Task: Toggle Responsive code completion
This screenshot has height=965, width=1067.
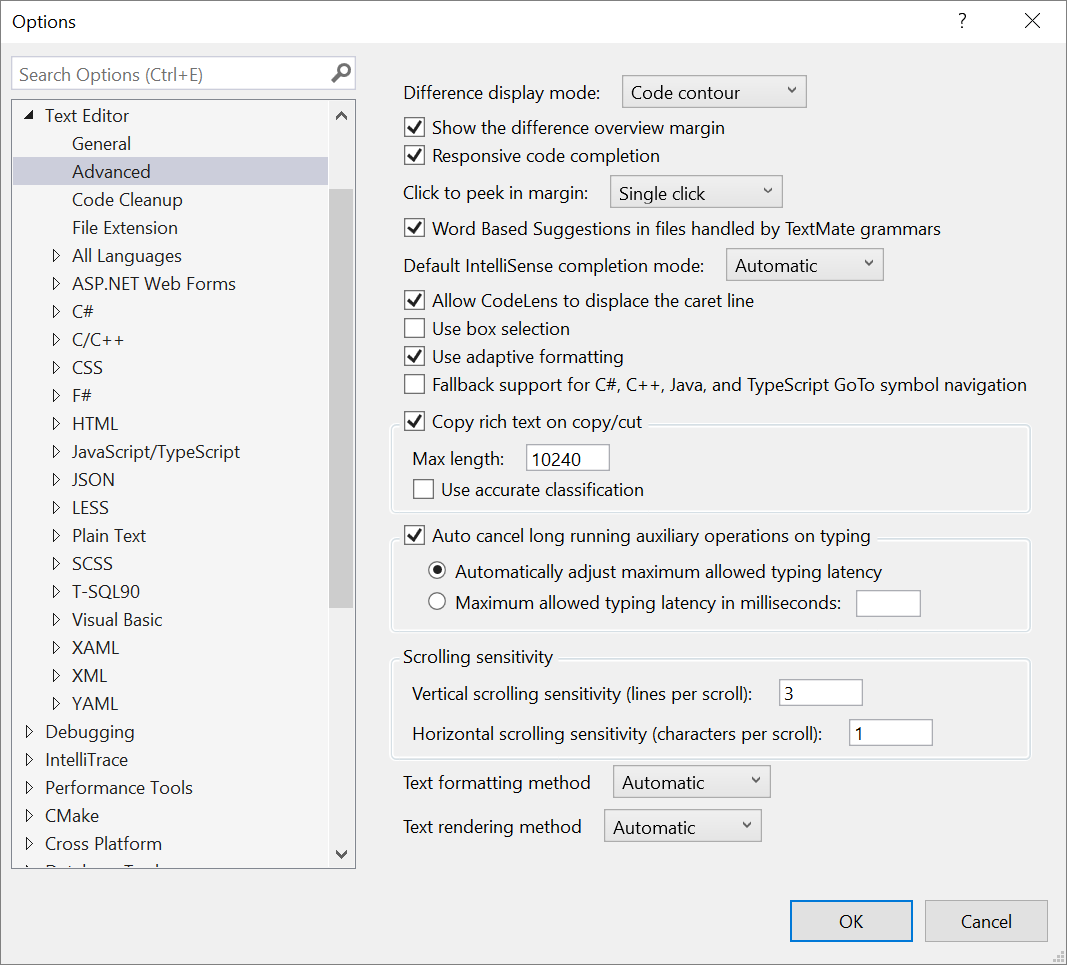Action: click(x=414, y=155)
